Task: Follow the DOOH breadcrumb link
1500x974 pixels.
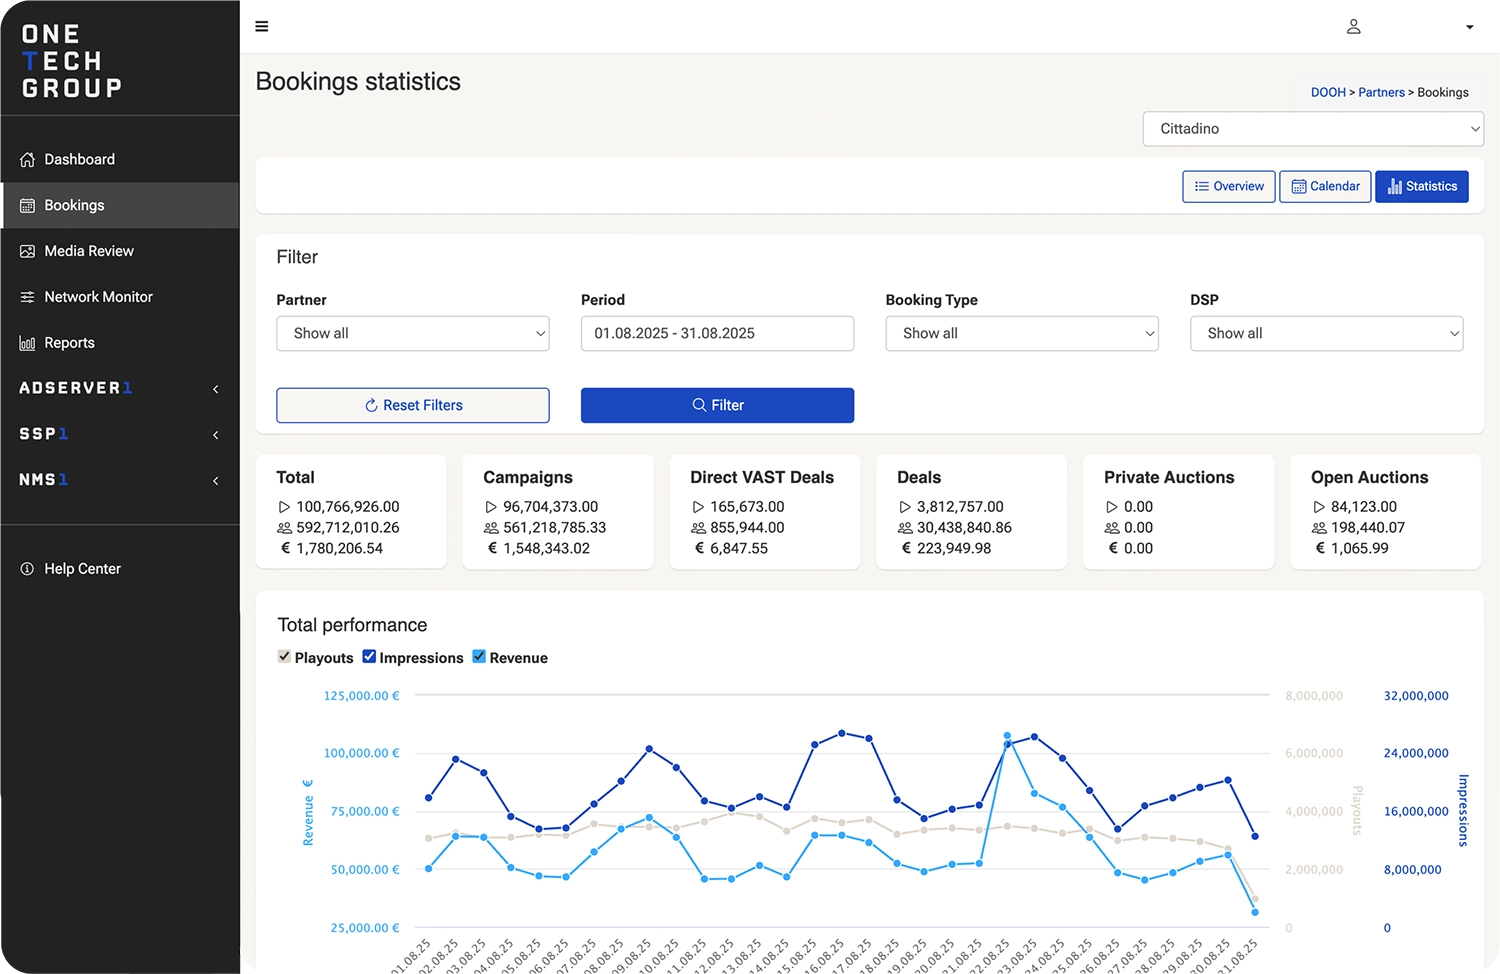Action: click(1328, 93)
